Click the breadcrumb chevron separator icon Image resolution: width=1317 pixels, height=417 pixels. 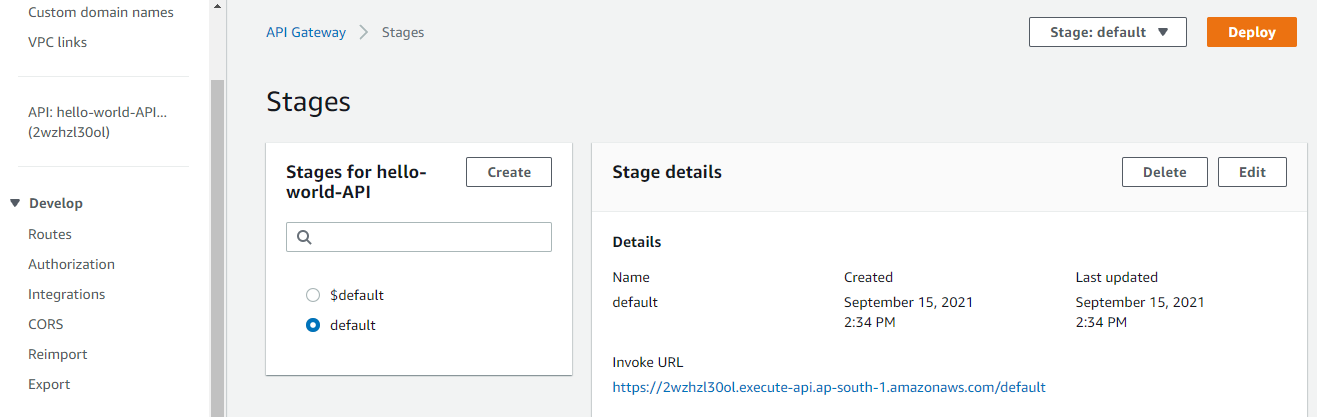click(364, 32)
